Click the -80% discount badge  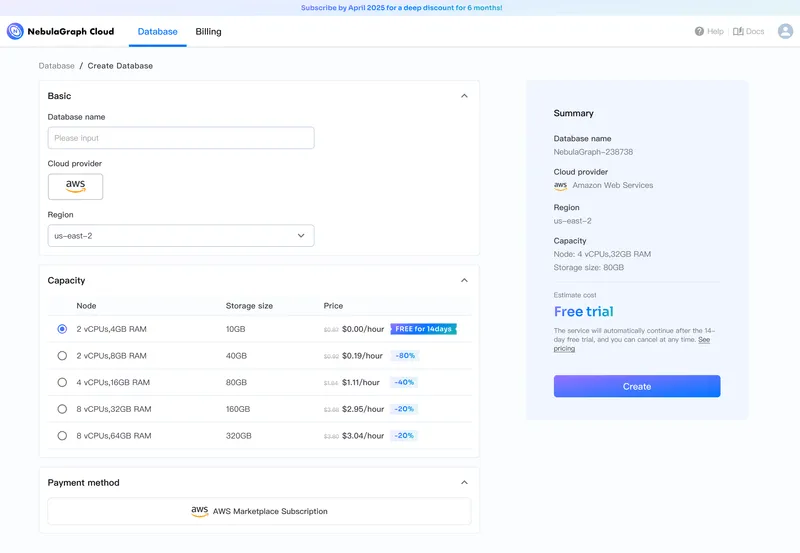404,355
